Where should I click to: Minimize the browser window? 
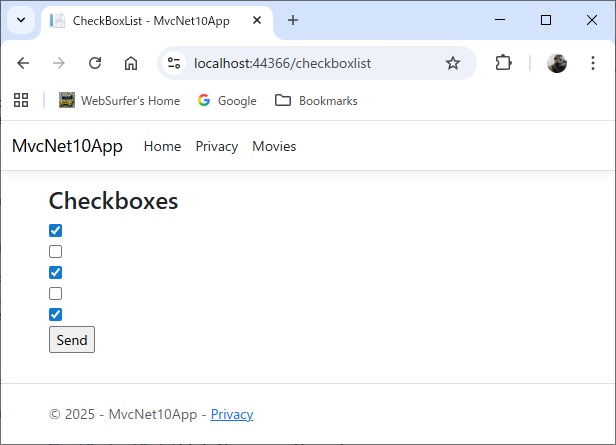point(500,20)
